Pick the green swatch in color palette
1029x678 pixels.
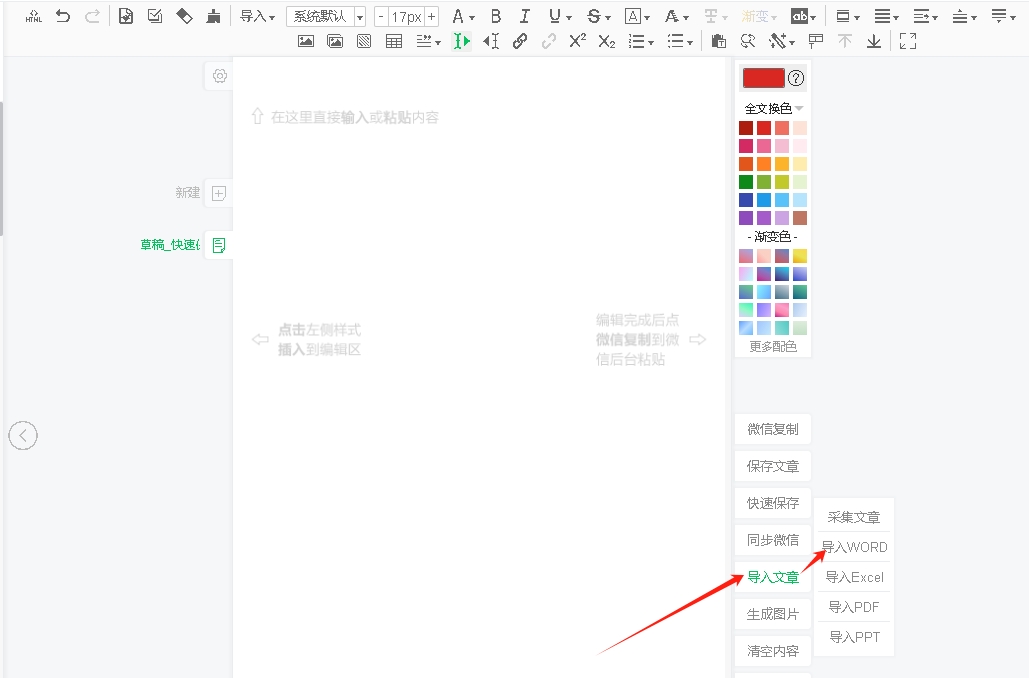click(x=746, y=182)
